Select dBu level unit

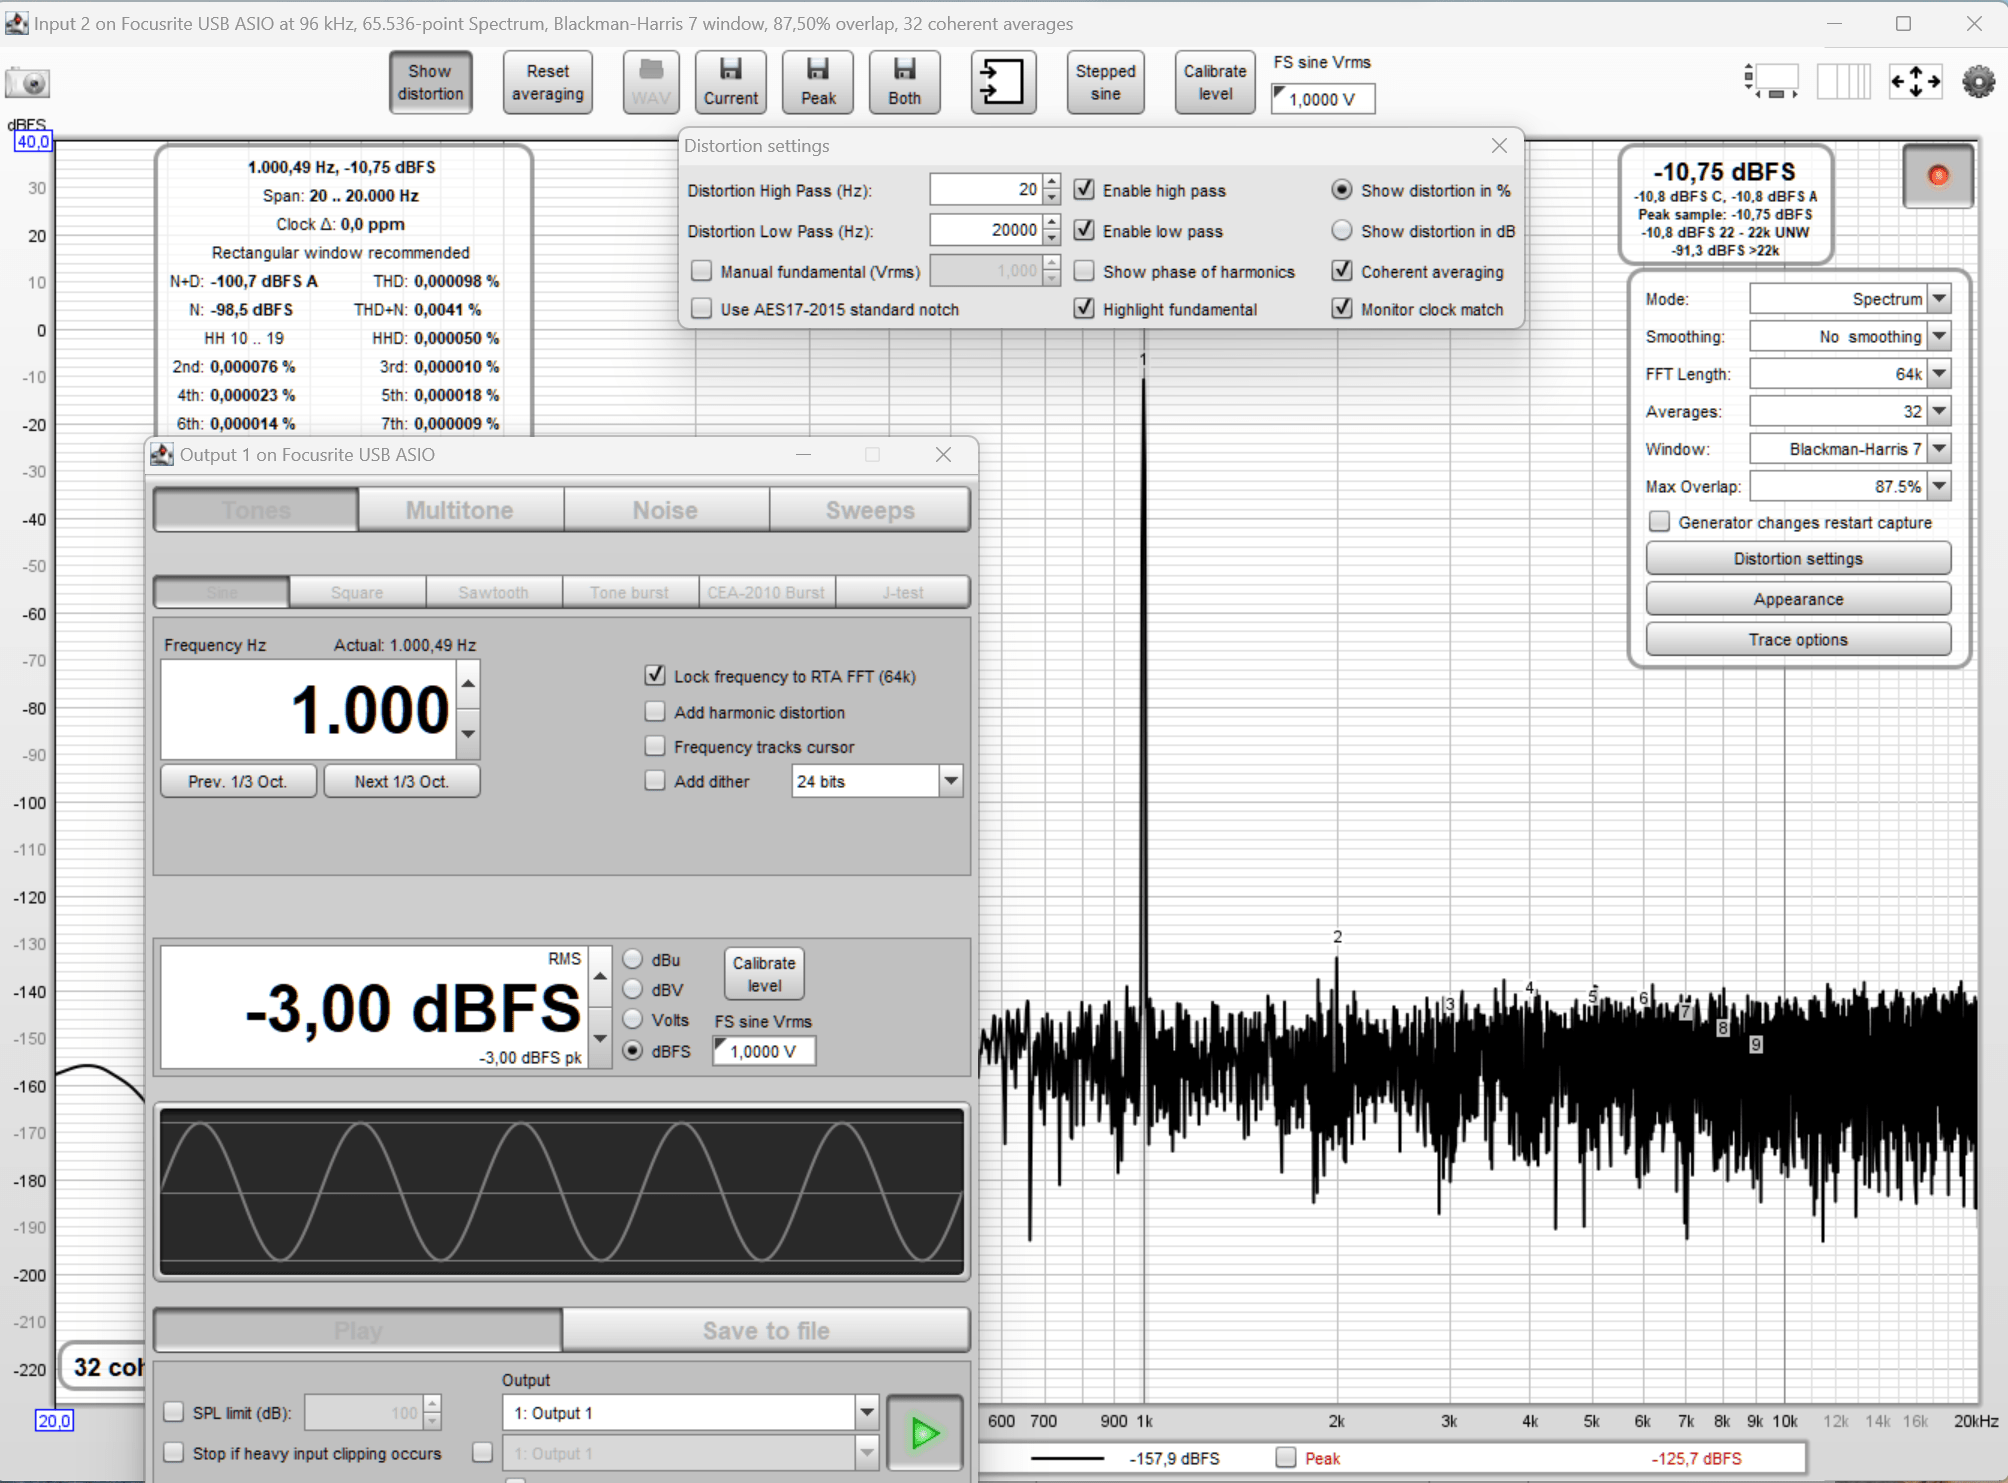click(x=633, y=959)
